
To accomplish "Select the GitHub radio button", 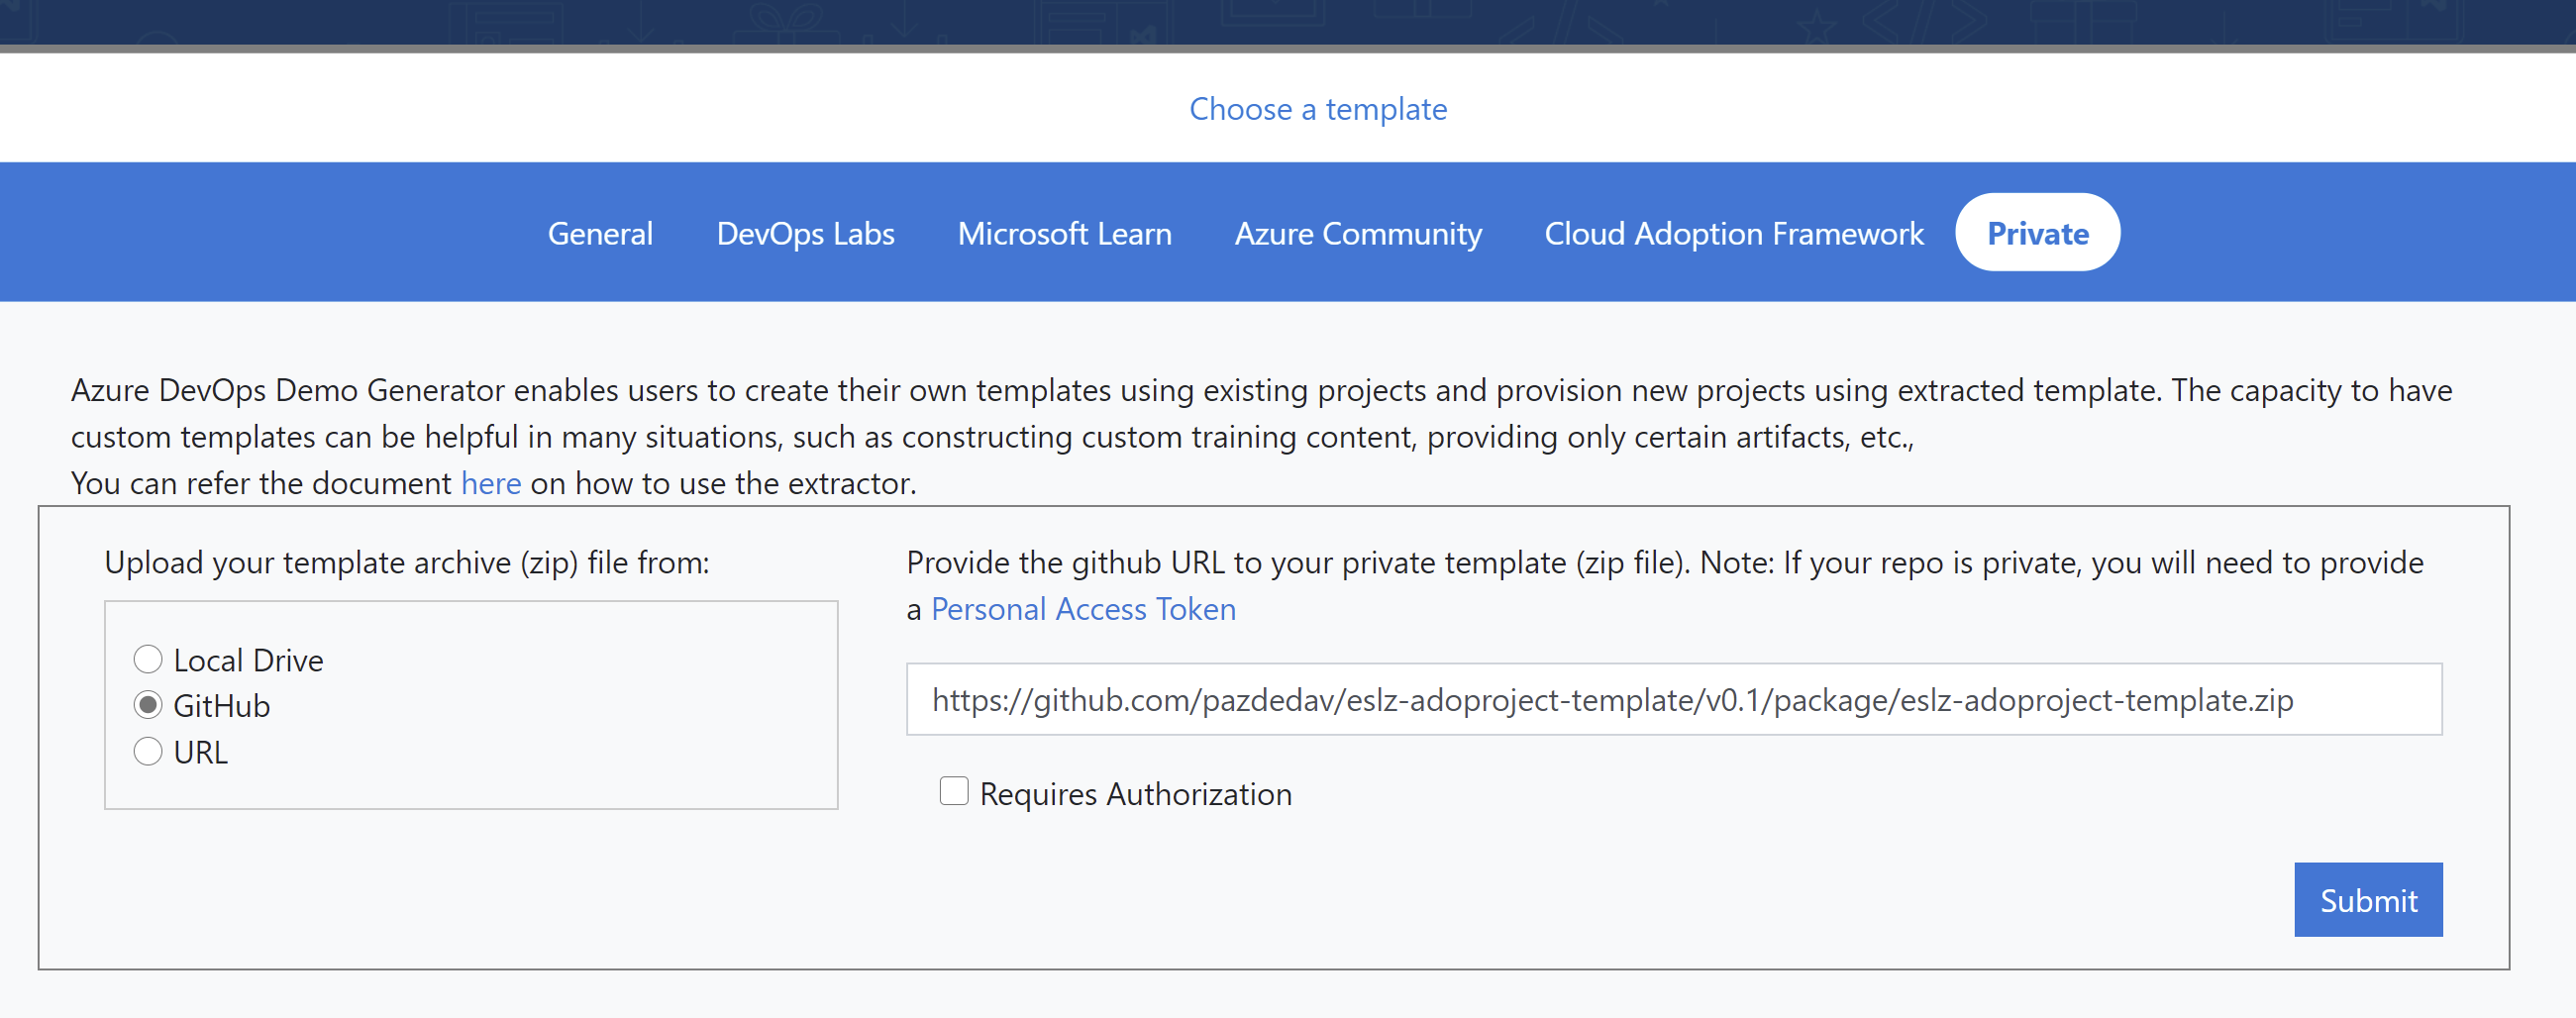I will click(148, 706).
